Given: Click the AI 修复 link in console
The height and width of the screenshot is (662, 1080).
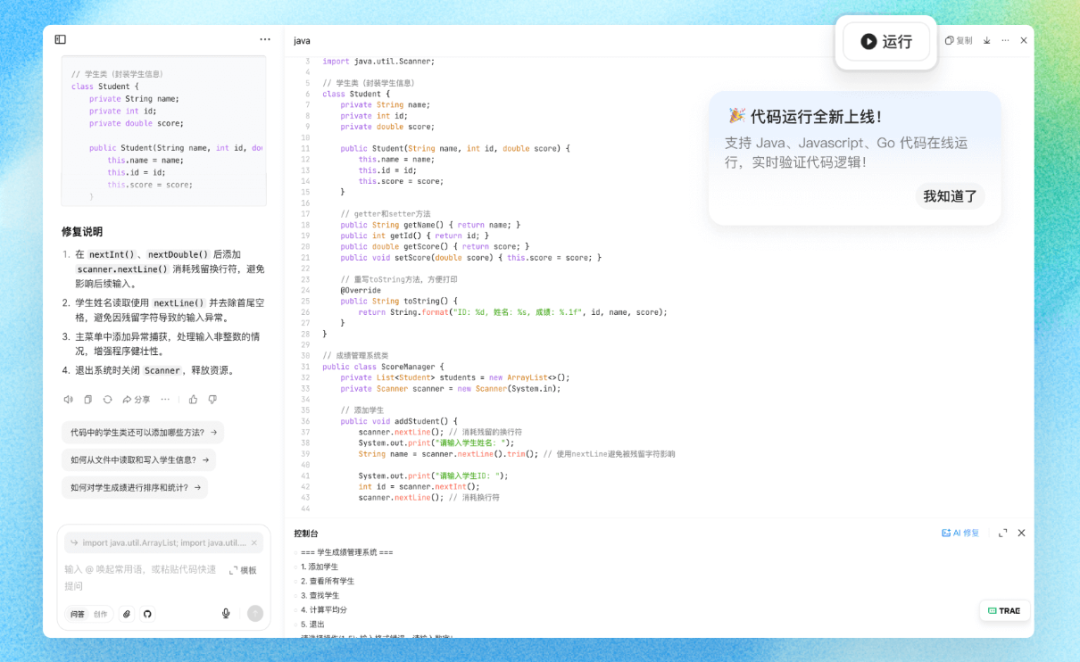Looking at the screenshot, I should coord(961,533).
